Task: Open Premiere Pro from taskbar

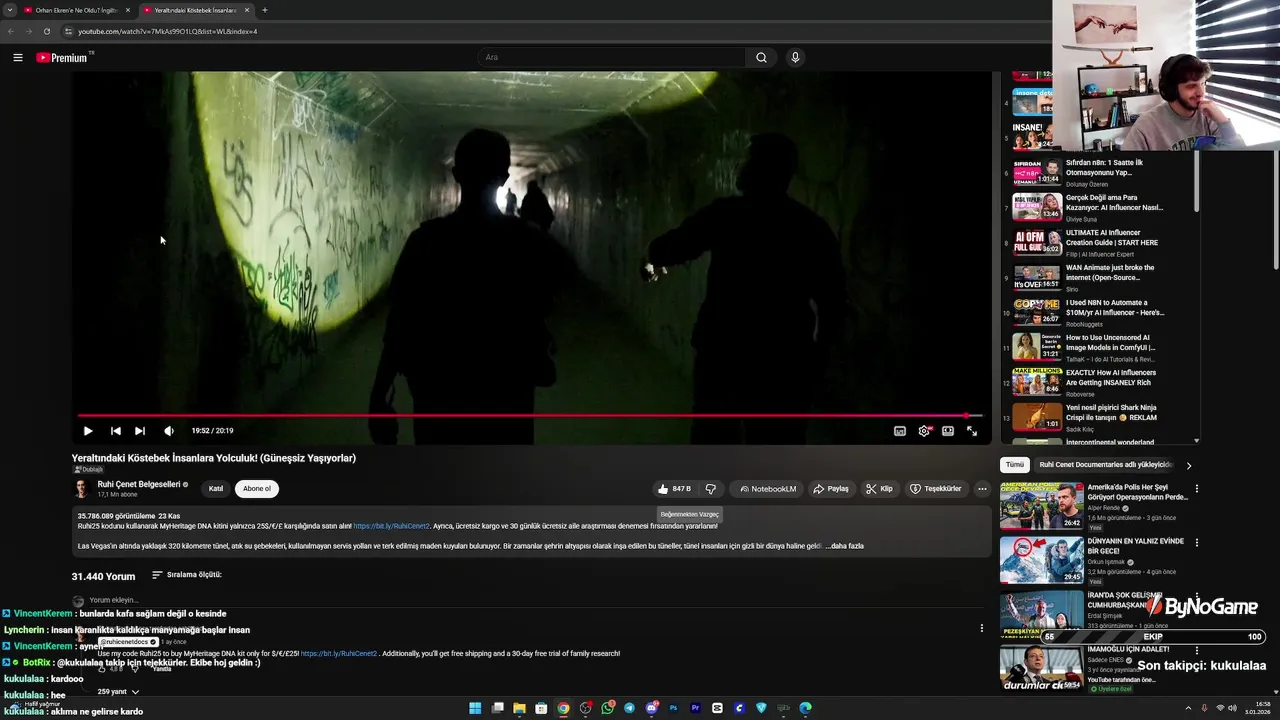Action: pyautogui.click(x=695, y=708)
